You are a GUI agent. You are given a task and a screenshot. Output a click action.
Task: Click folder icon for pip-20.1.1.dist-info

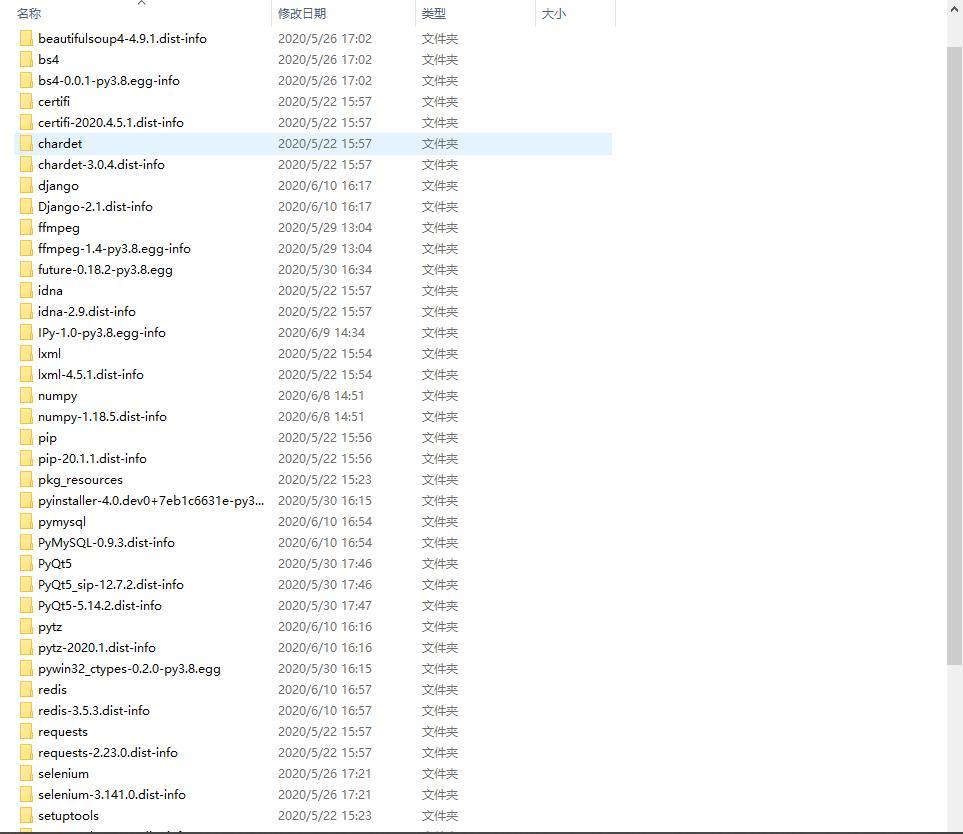(x=26, y=459)
